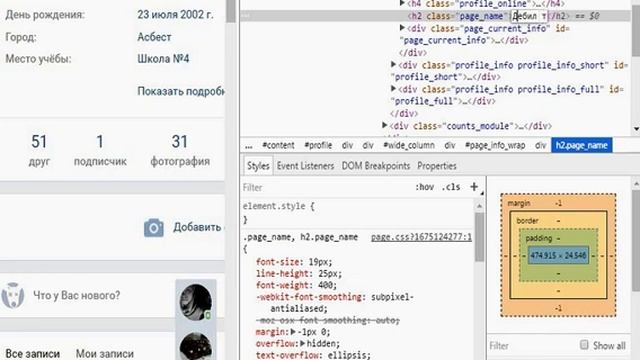Expand the h4 profile_online node
The height and width of the screenshot is (360, 640).
tap(402, 4)
